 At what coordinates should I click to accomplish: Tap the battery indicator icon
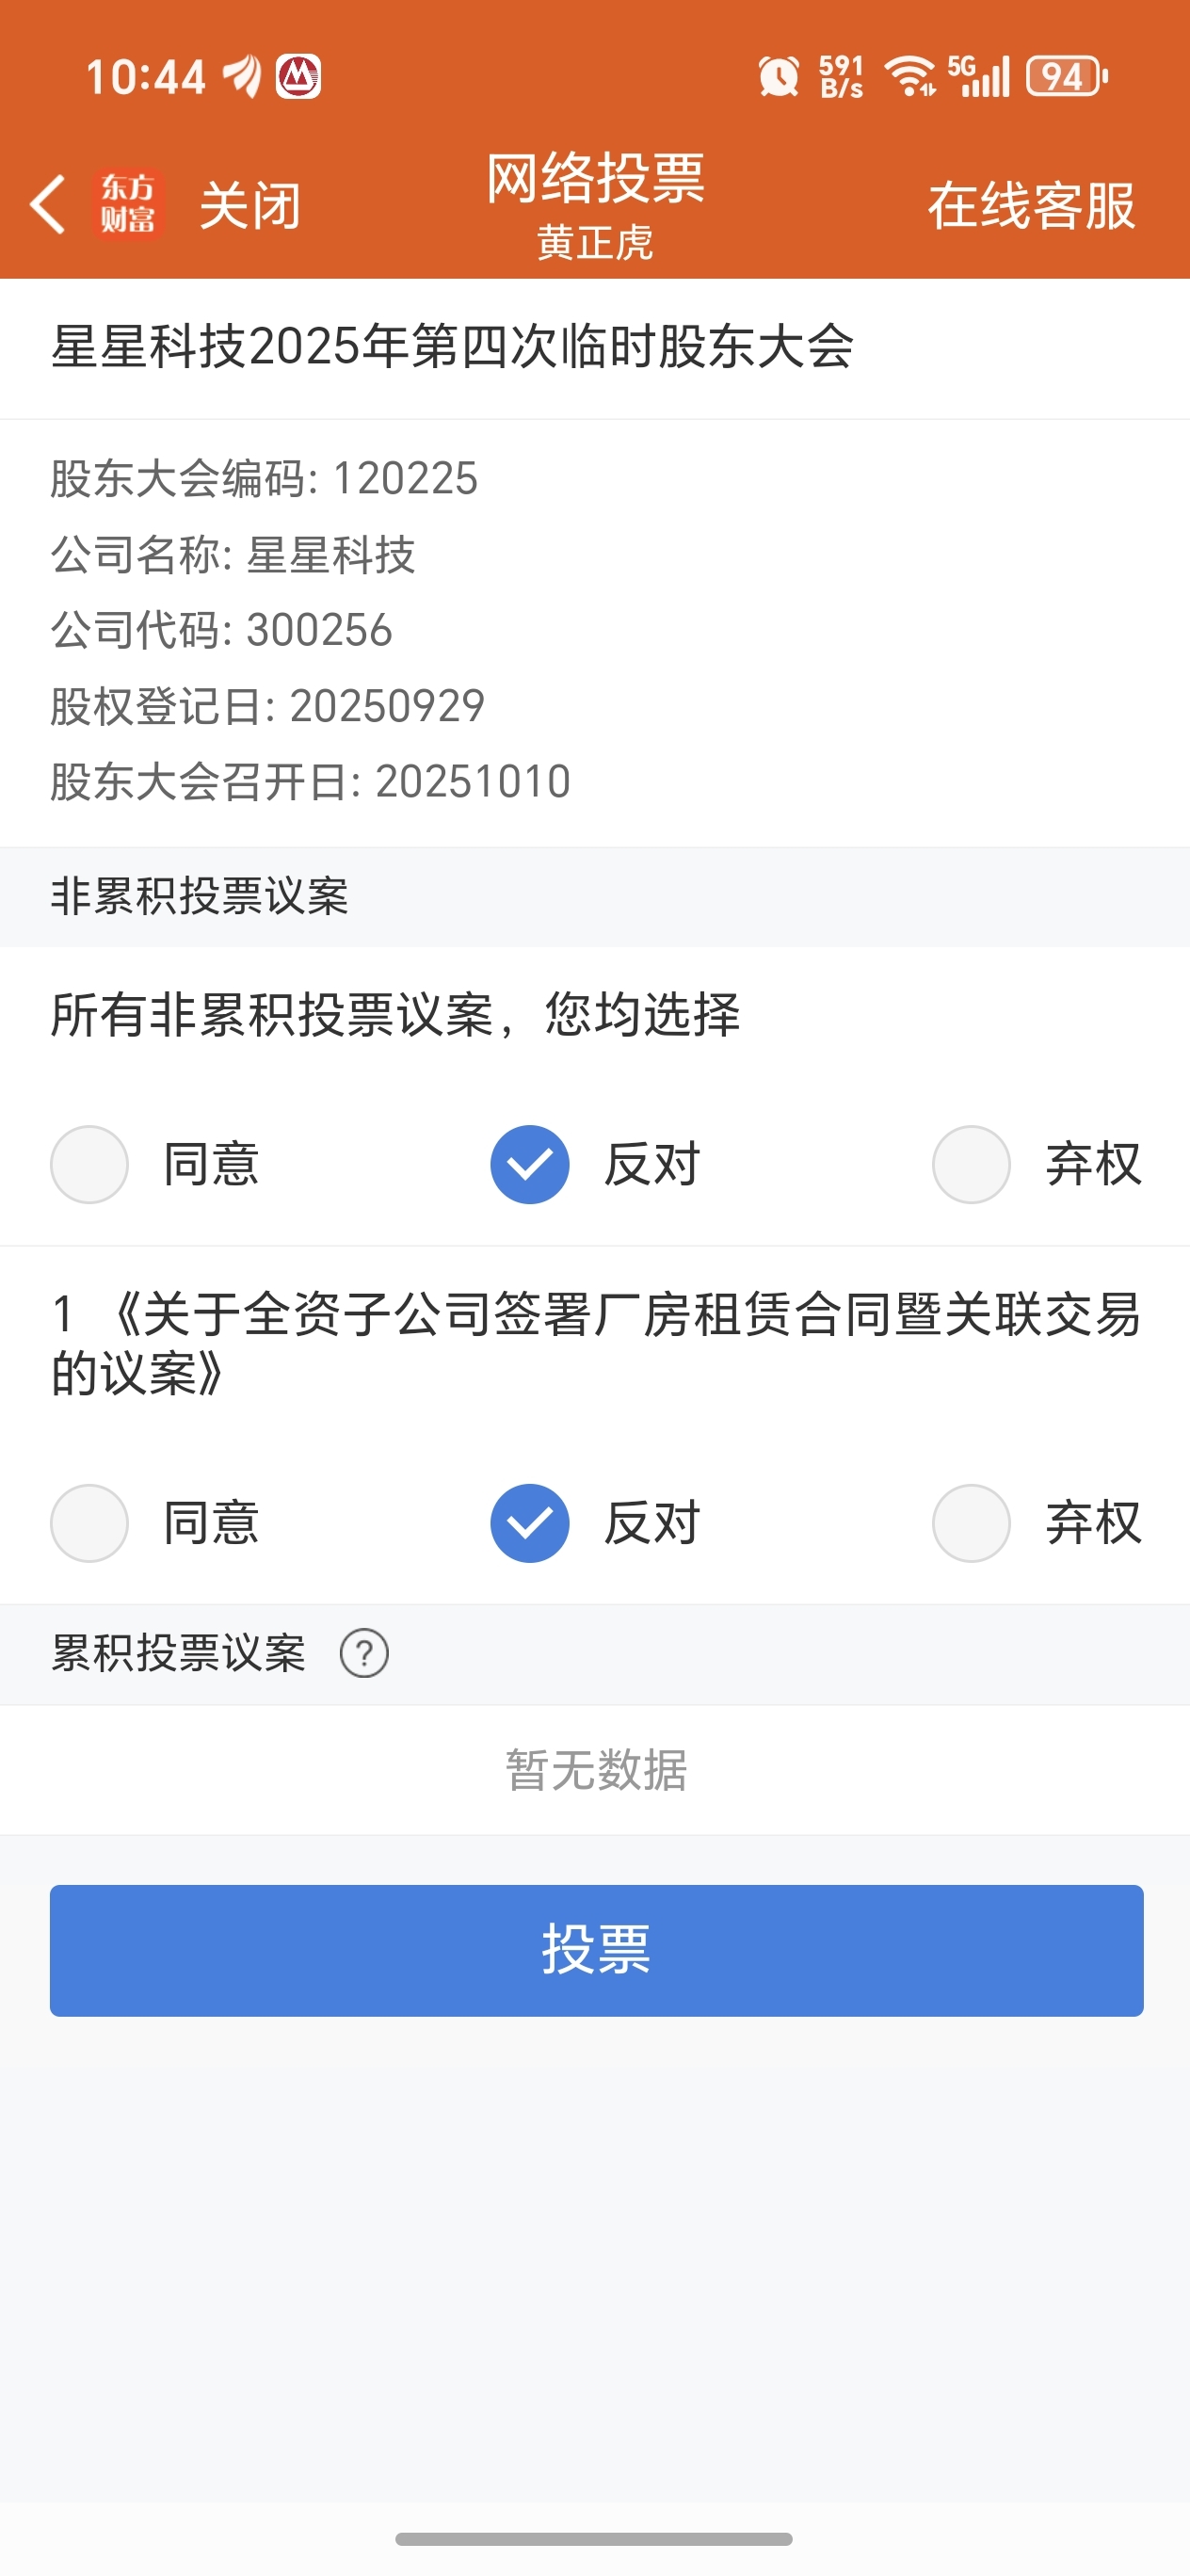tap(1067, 77)
